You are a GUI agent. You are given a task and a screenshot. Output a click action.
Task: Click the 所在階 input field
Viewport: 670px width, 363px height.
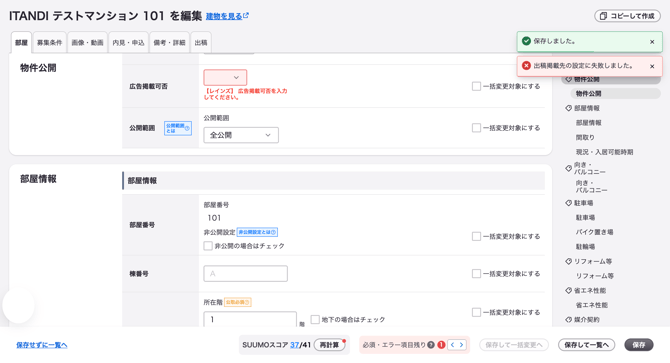[x=250, y=319]
